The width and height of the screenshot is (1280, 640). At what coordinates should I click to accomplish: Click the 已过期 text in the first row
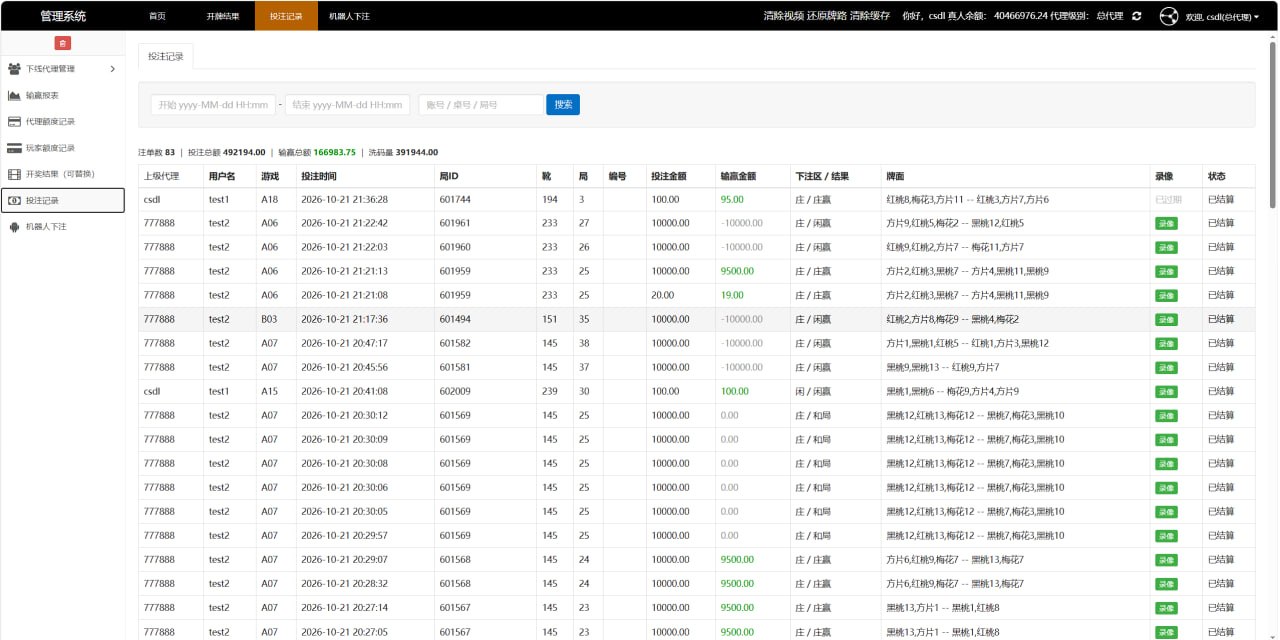click(x=1168, y=199)
